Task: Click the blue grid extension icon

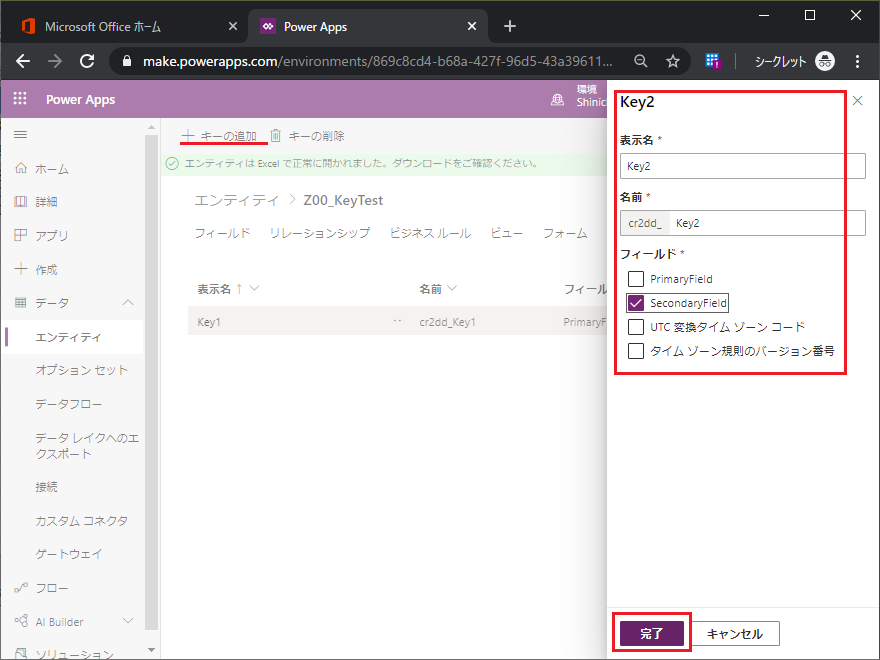Action: (x=713, y=61)
